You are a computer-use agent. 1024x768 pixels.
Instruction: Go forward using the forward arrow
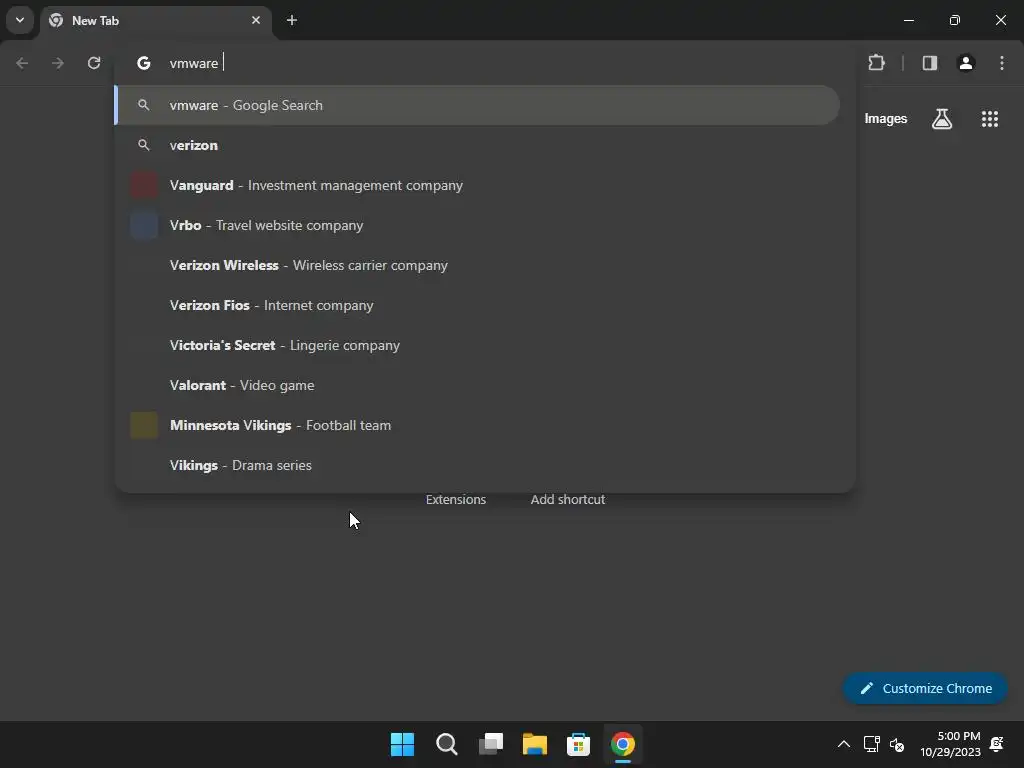[x=58, y=63]
